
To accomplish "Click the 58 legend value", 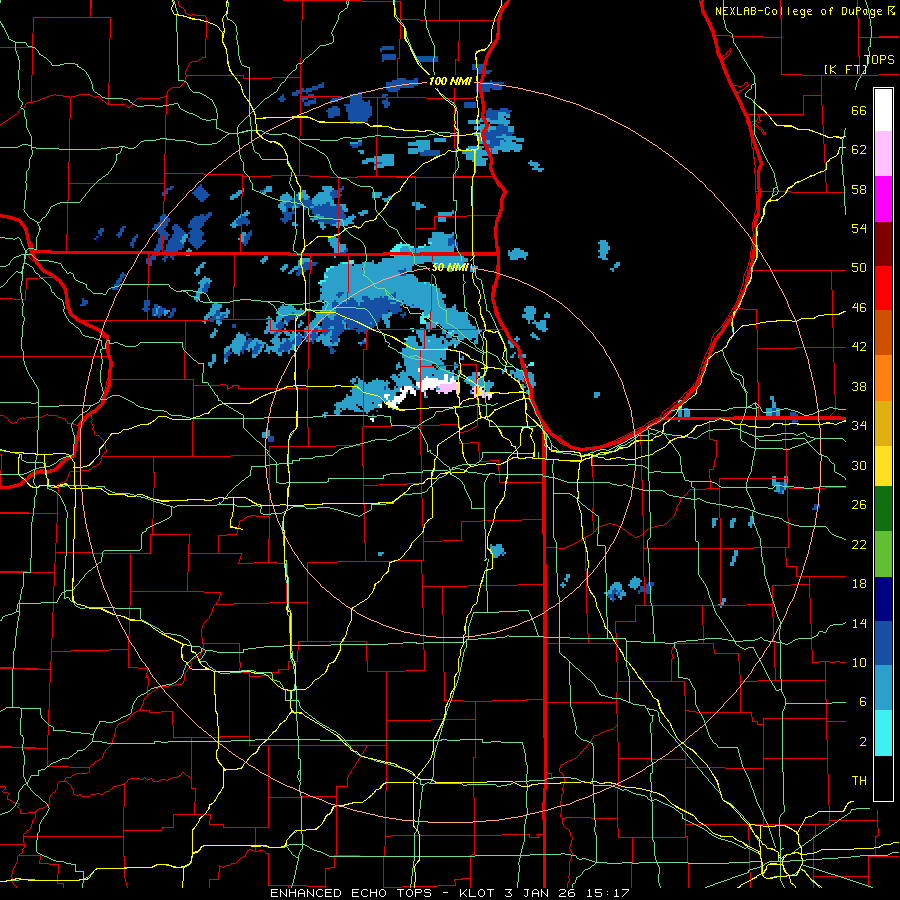I will [x=859, y=189].
